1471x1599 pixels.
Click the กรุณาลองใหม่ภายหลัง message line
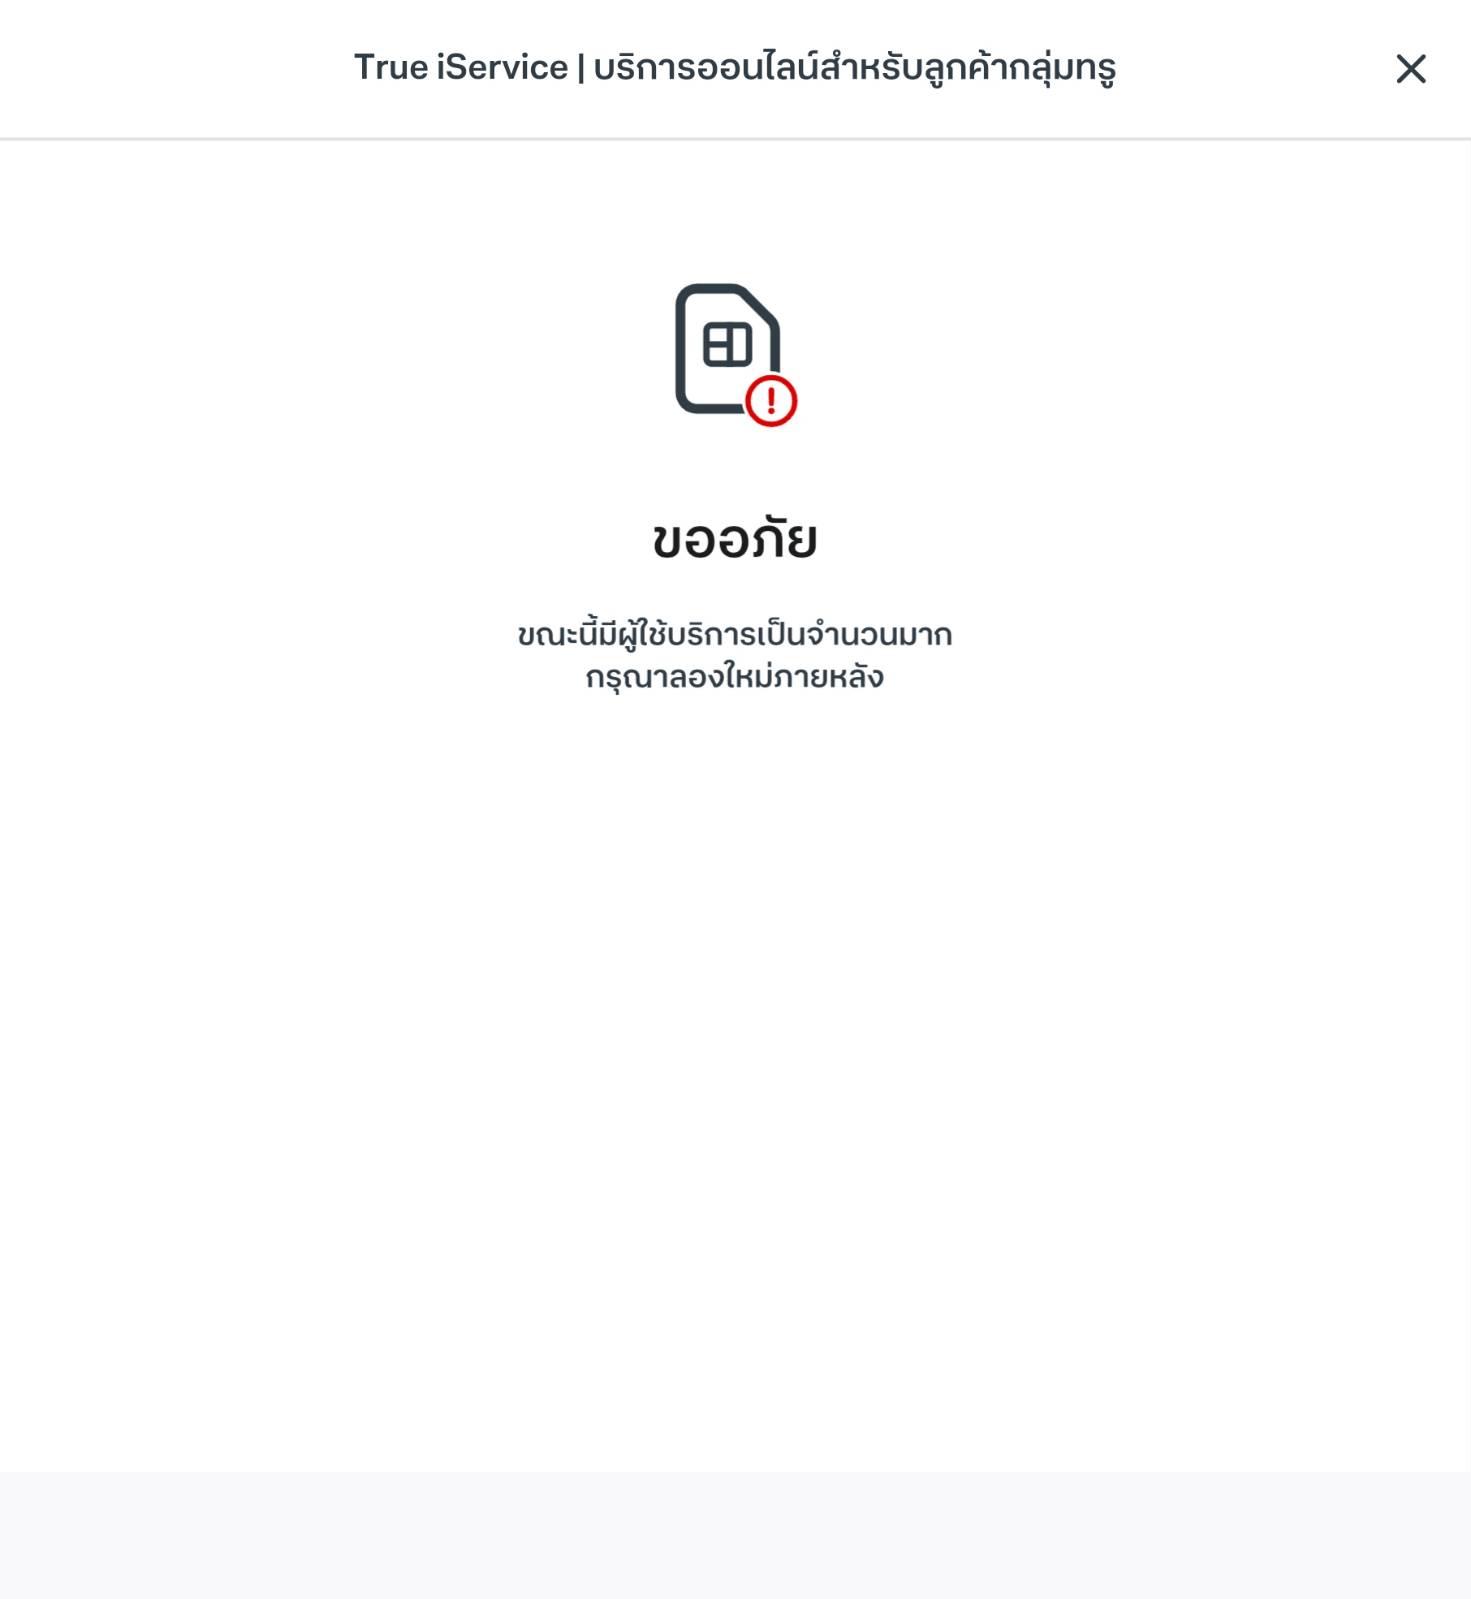pyautogui.click(x=735, y=676)
